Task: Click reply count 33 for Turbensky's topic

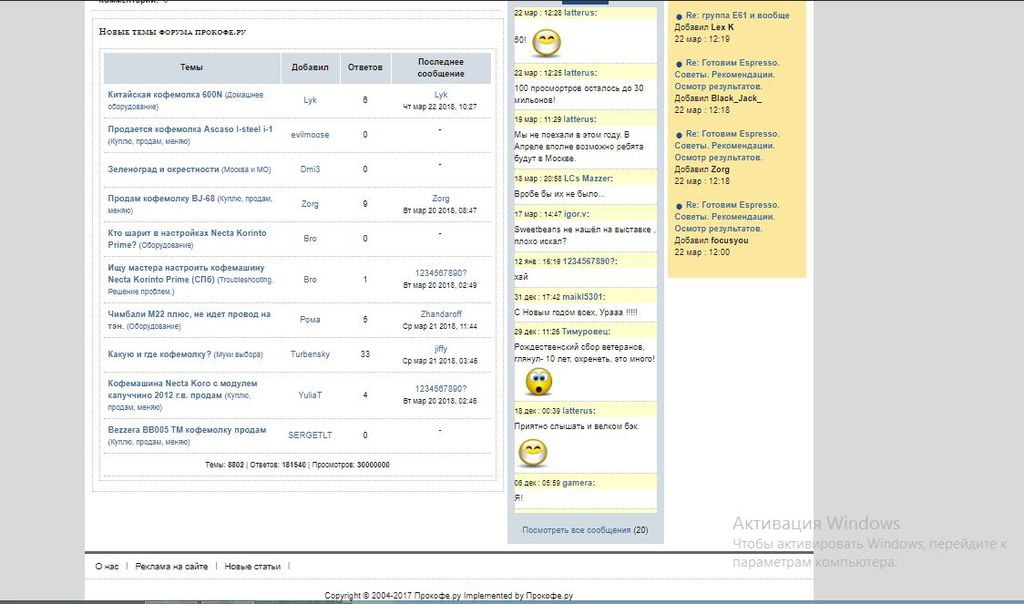Action: (365, 354)
